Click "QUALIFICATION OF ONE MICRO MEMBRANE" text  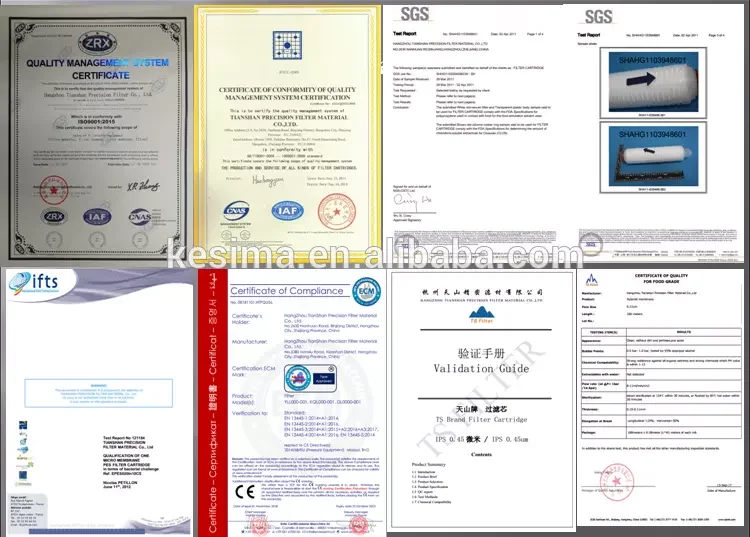click(126, 458)
